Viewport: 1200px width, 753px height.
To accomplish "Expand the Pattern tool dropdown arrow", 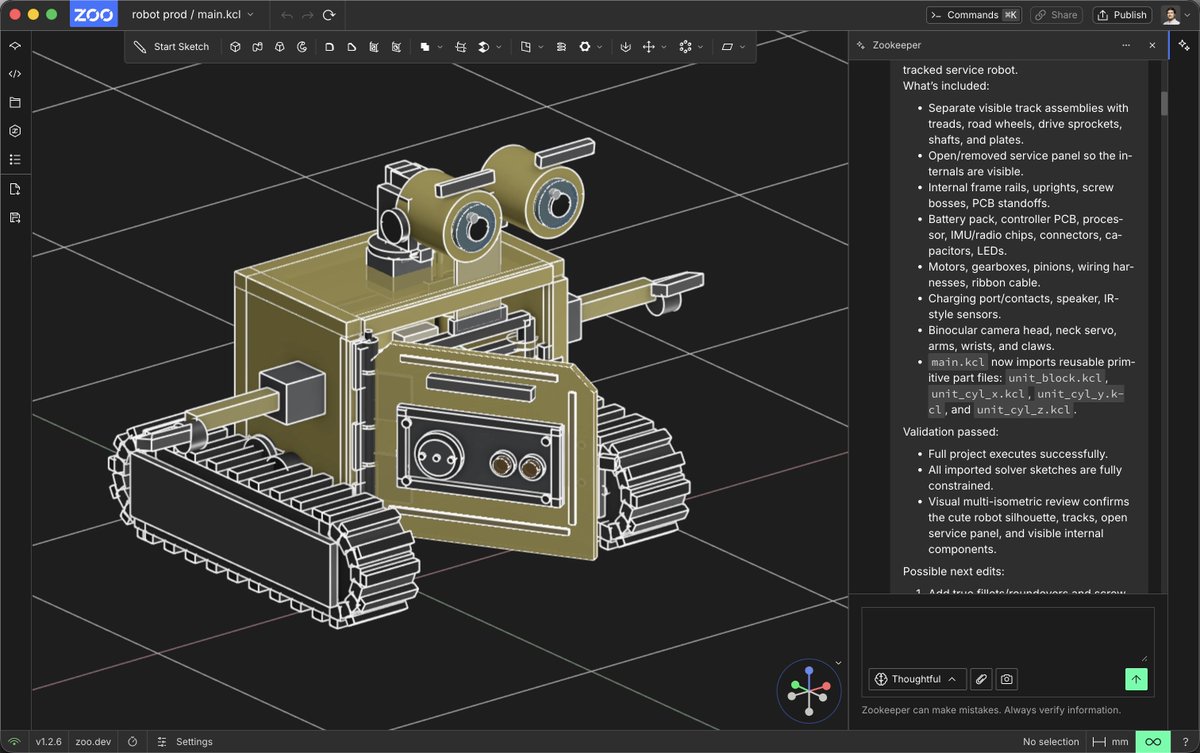I will point(700,47).
